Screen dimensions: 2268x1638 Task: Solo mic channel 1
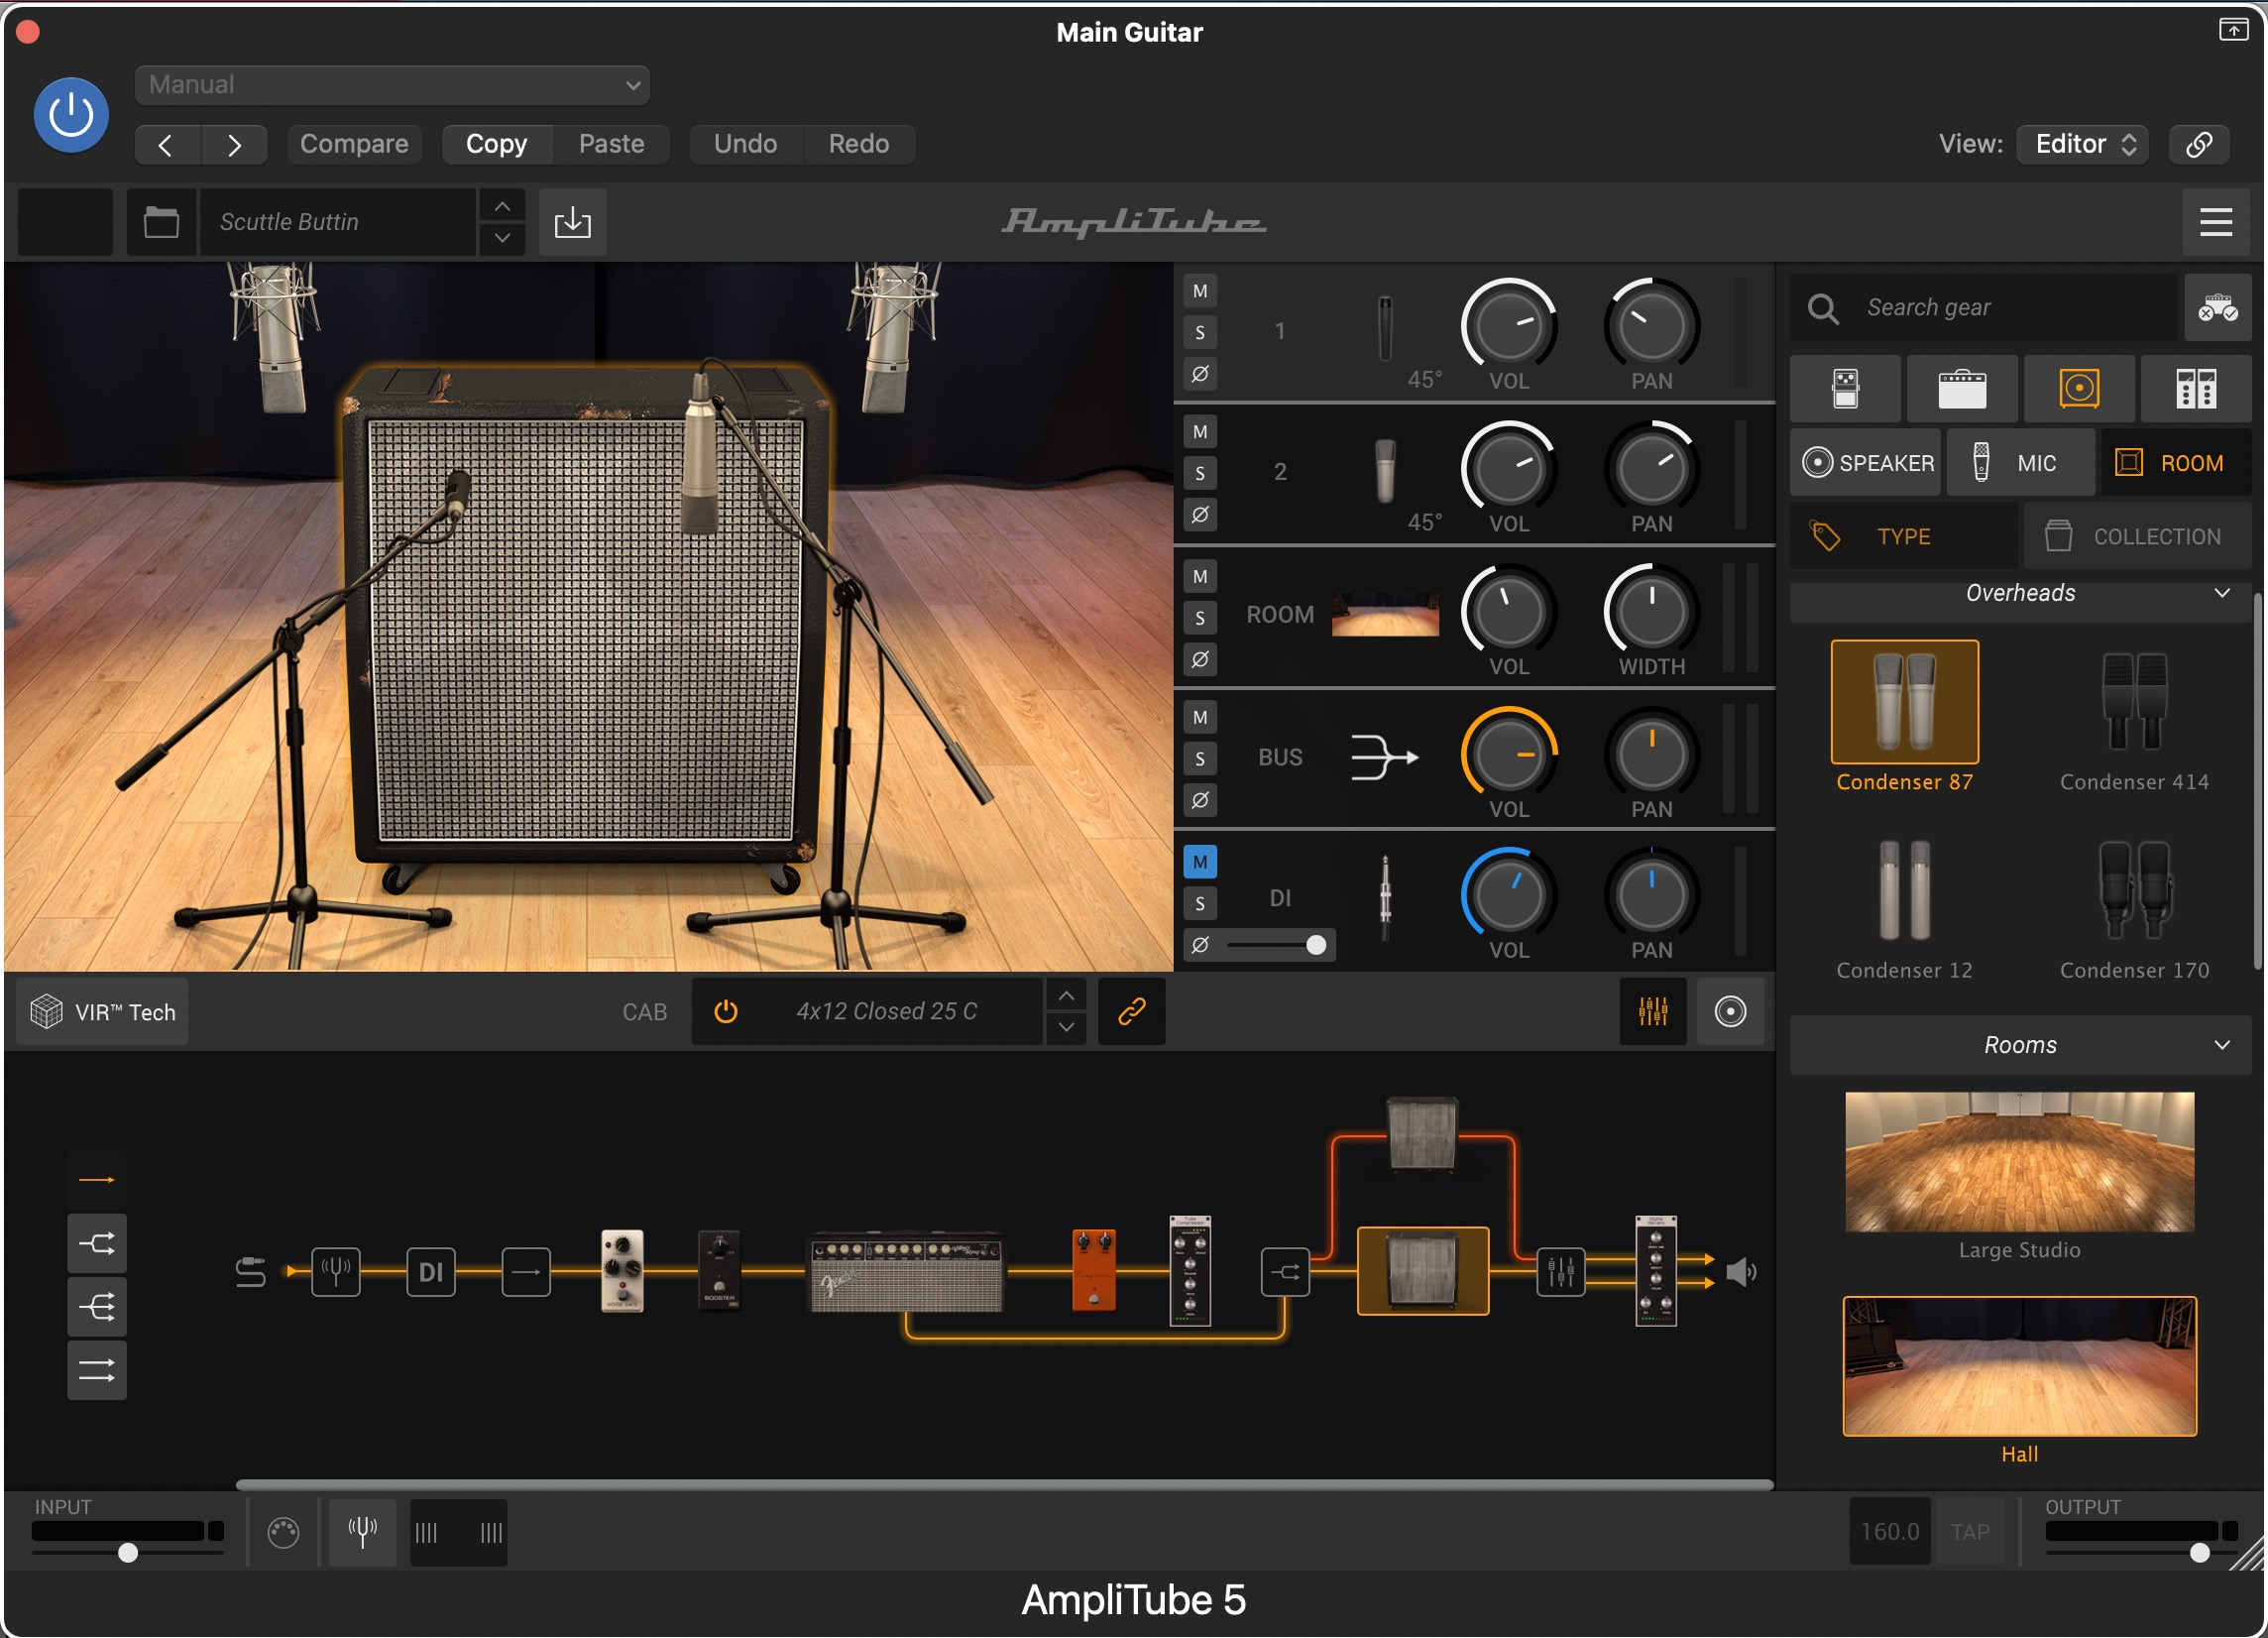1200,333
